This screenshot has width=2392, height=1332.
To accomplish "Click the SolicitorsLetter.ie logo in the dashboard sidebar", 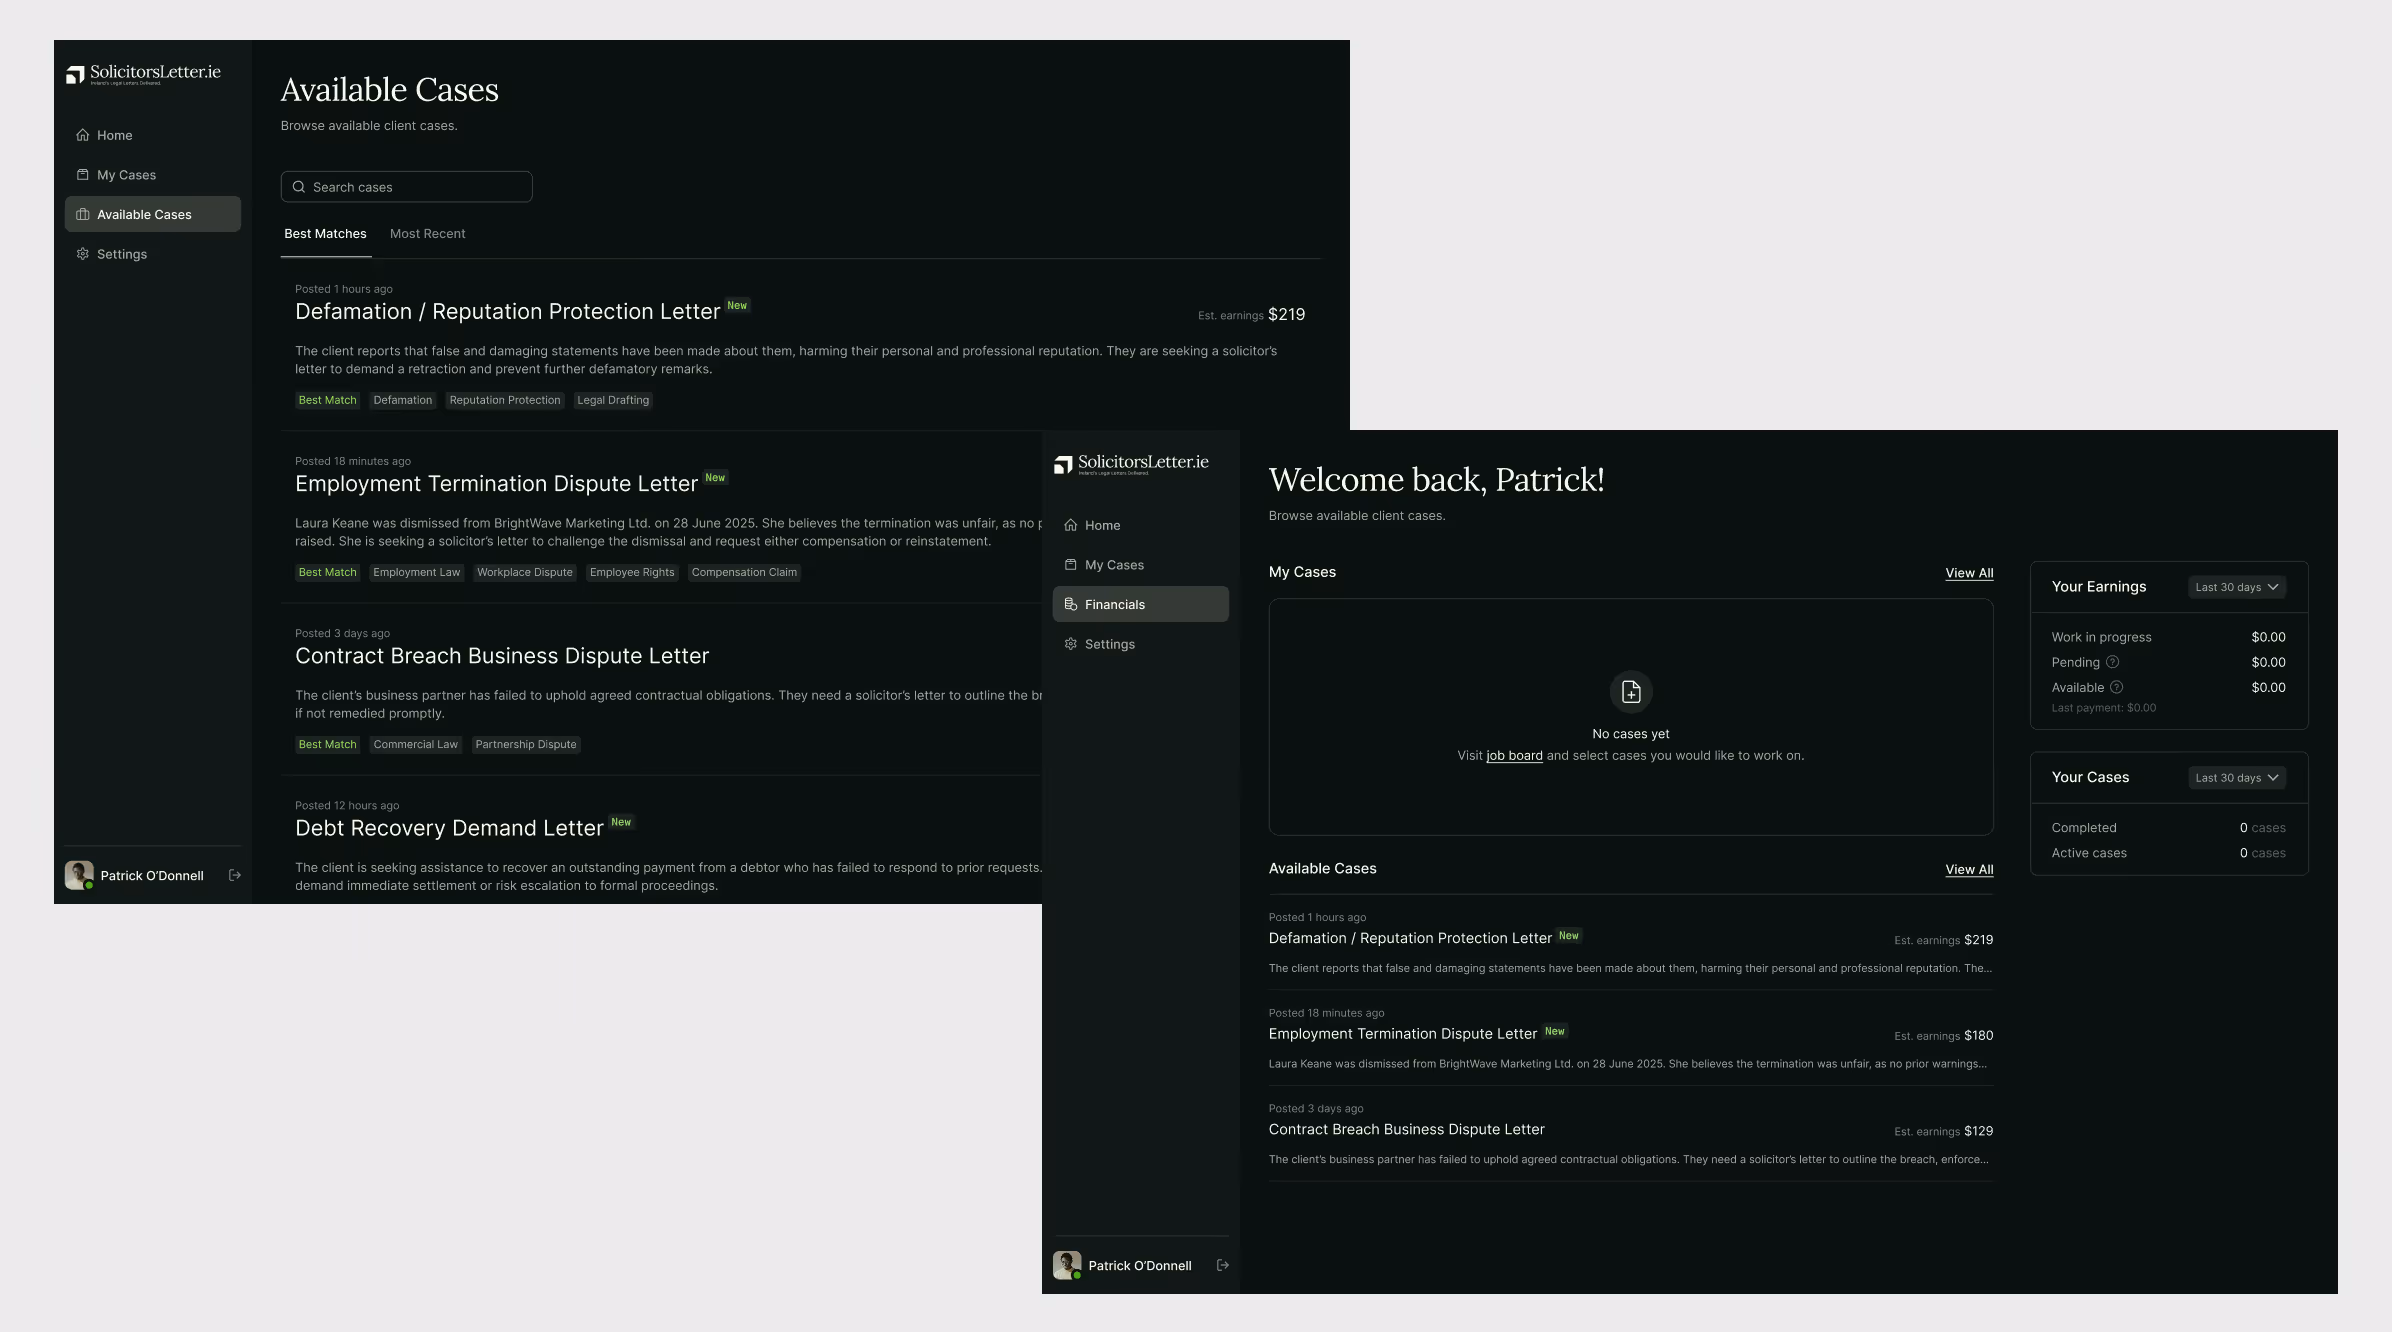I will click(x=1131, y=463).
